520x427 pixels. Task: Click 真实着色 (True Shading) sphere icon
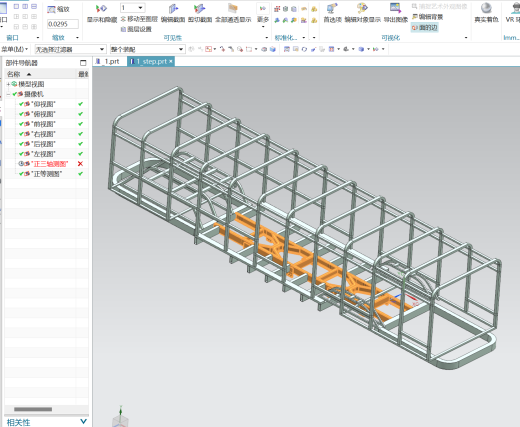[486, 8]
